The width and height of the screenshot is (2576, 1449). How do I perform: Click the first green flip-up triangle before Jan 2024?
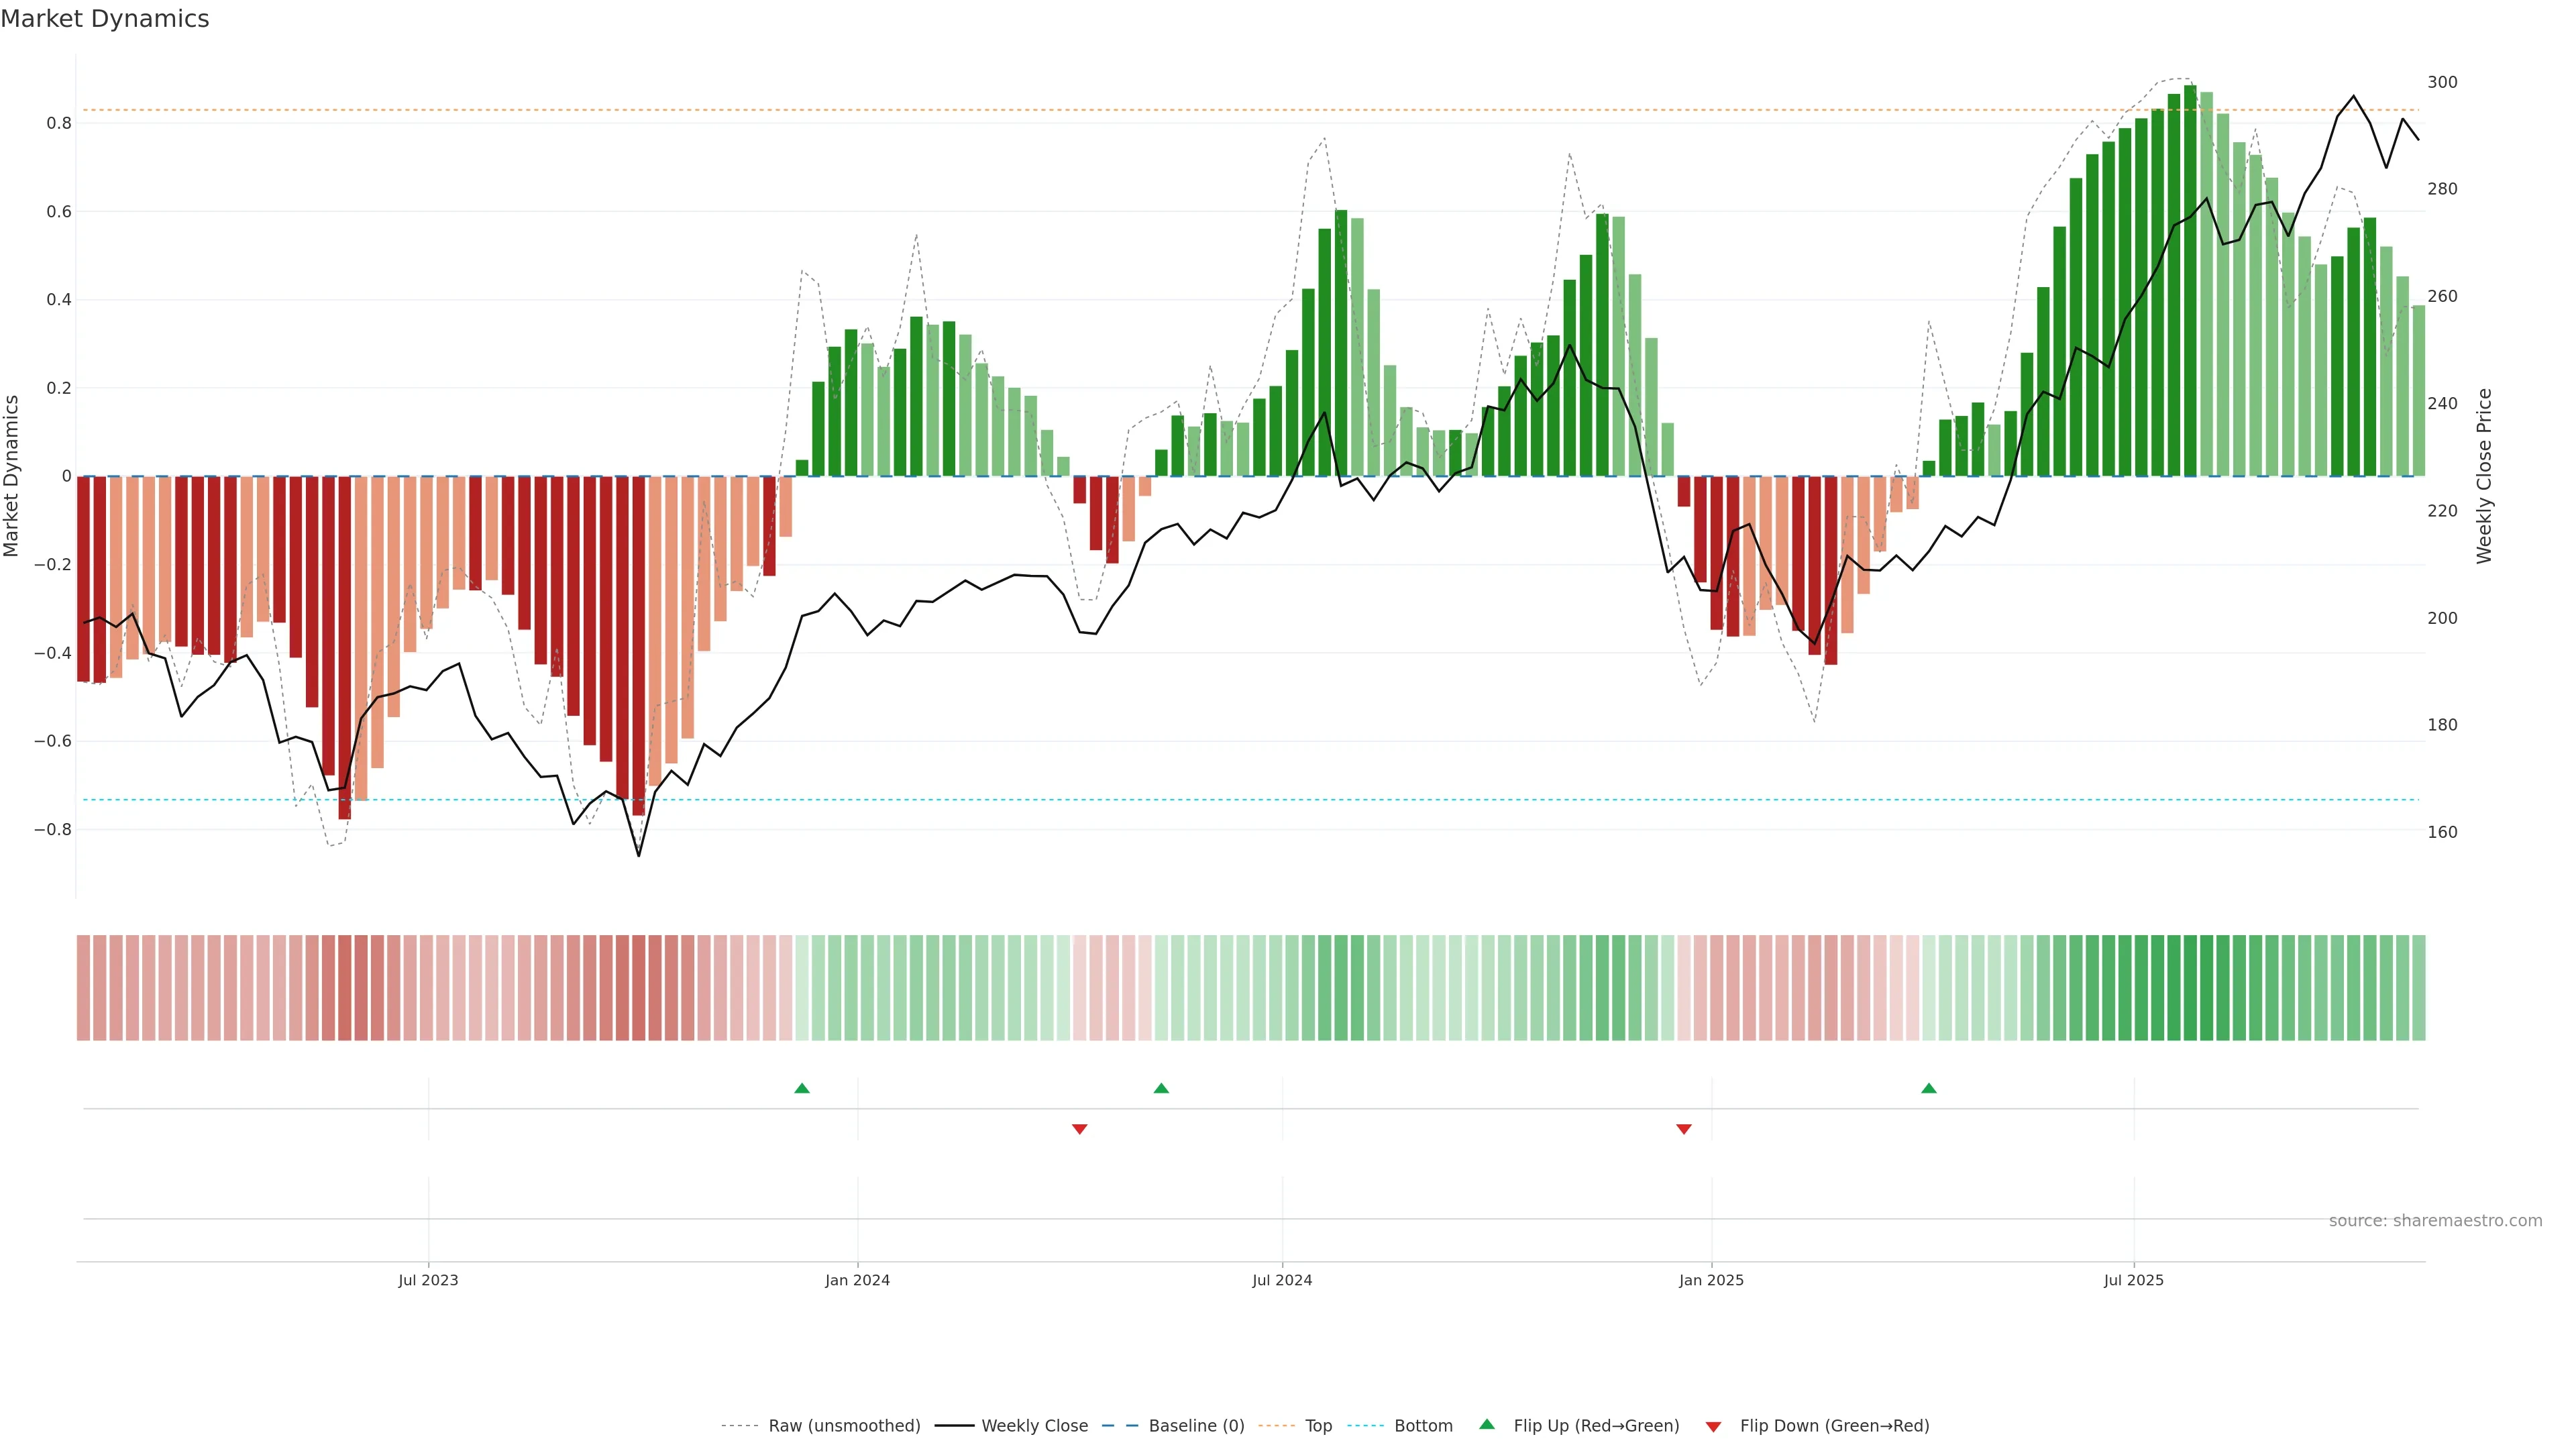801,1088
